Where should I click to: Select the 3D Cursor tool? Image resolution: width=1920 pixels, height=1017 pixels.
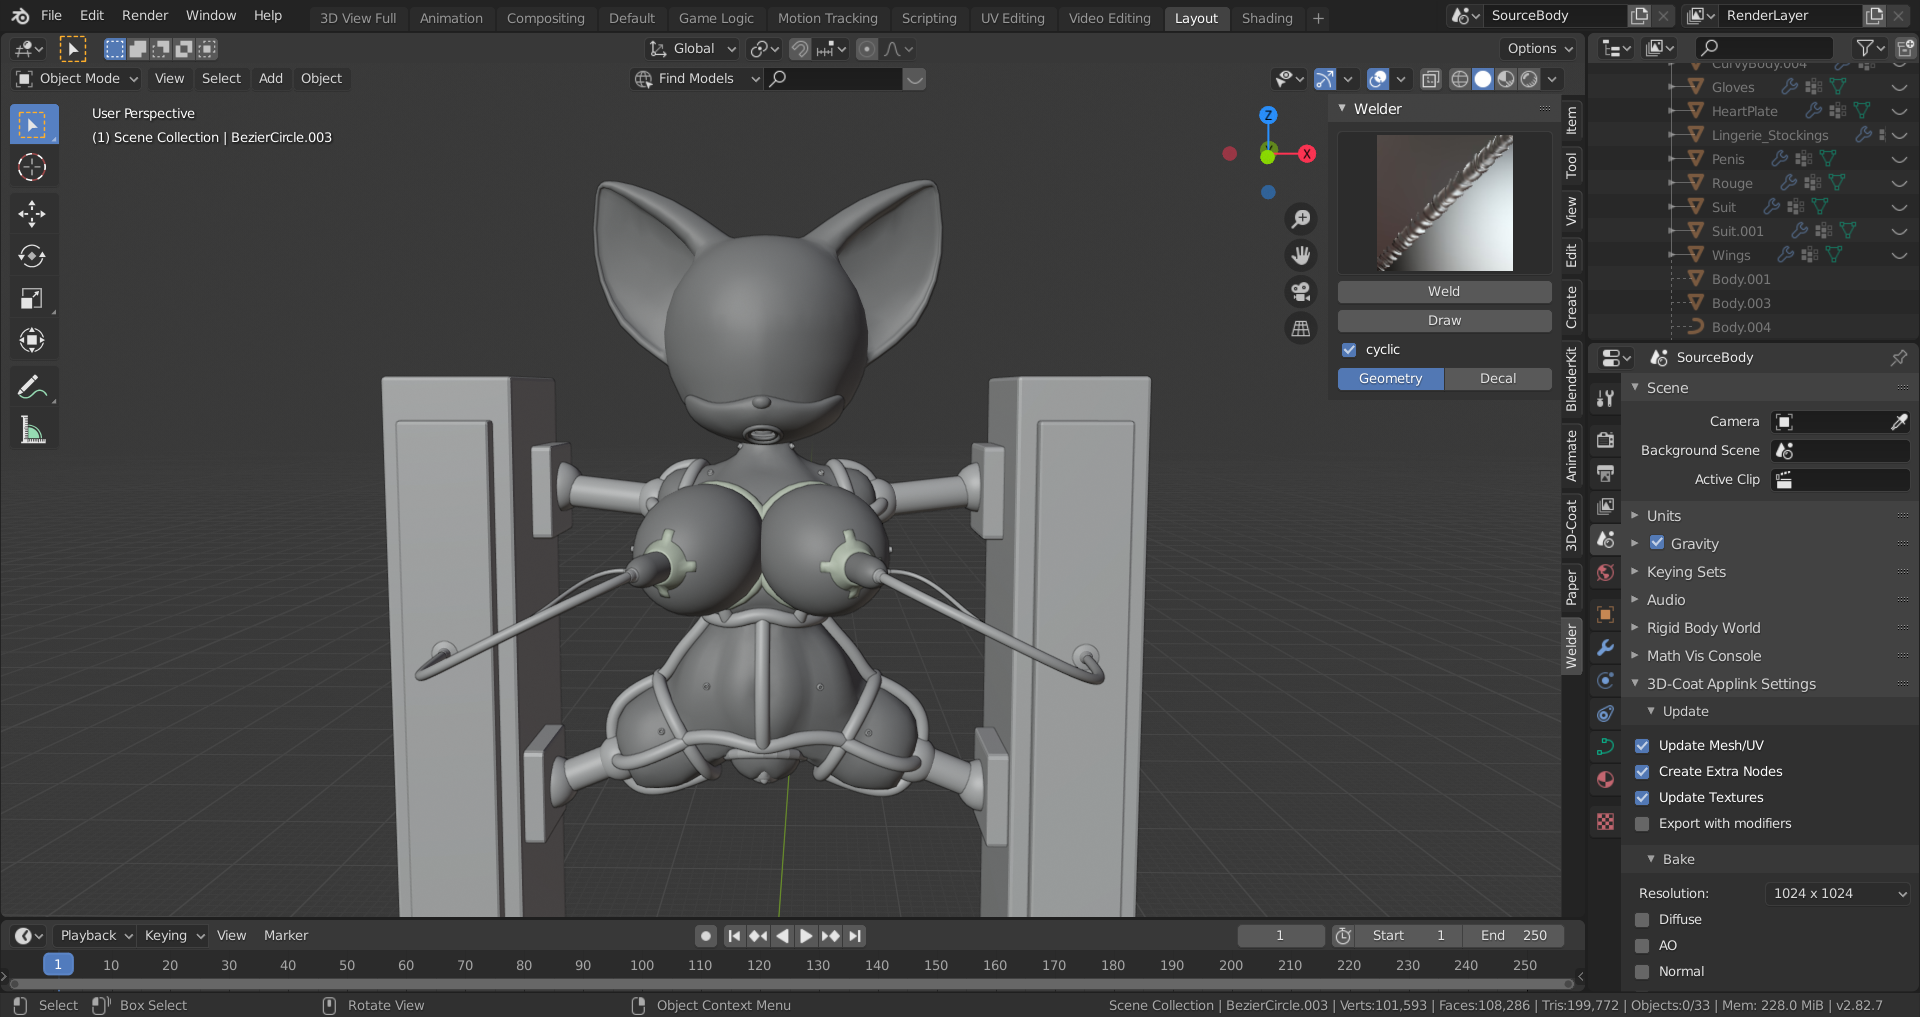tap(32, 167)
